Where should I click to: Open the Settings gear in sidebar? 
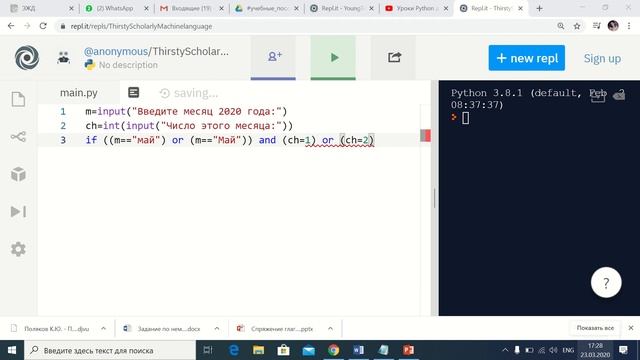tap(18, 249)
